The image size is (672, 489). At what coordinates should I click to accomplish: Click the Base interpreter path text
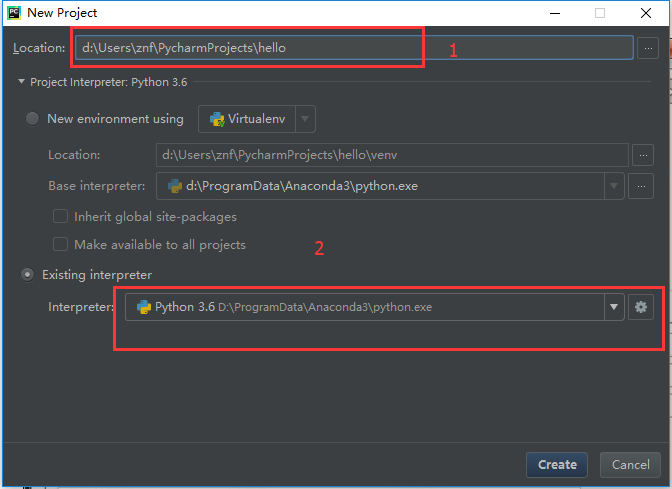[x=302, y=186]
